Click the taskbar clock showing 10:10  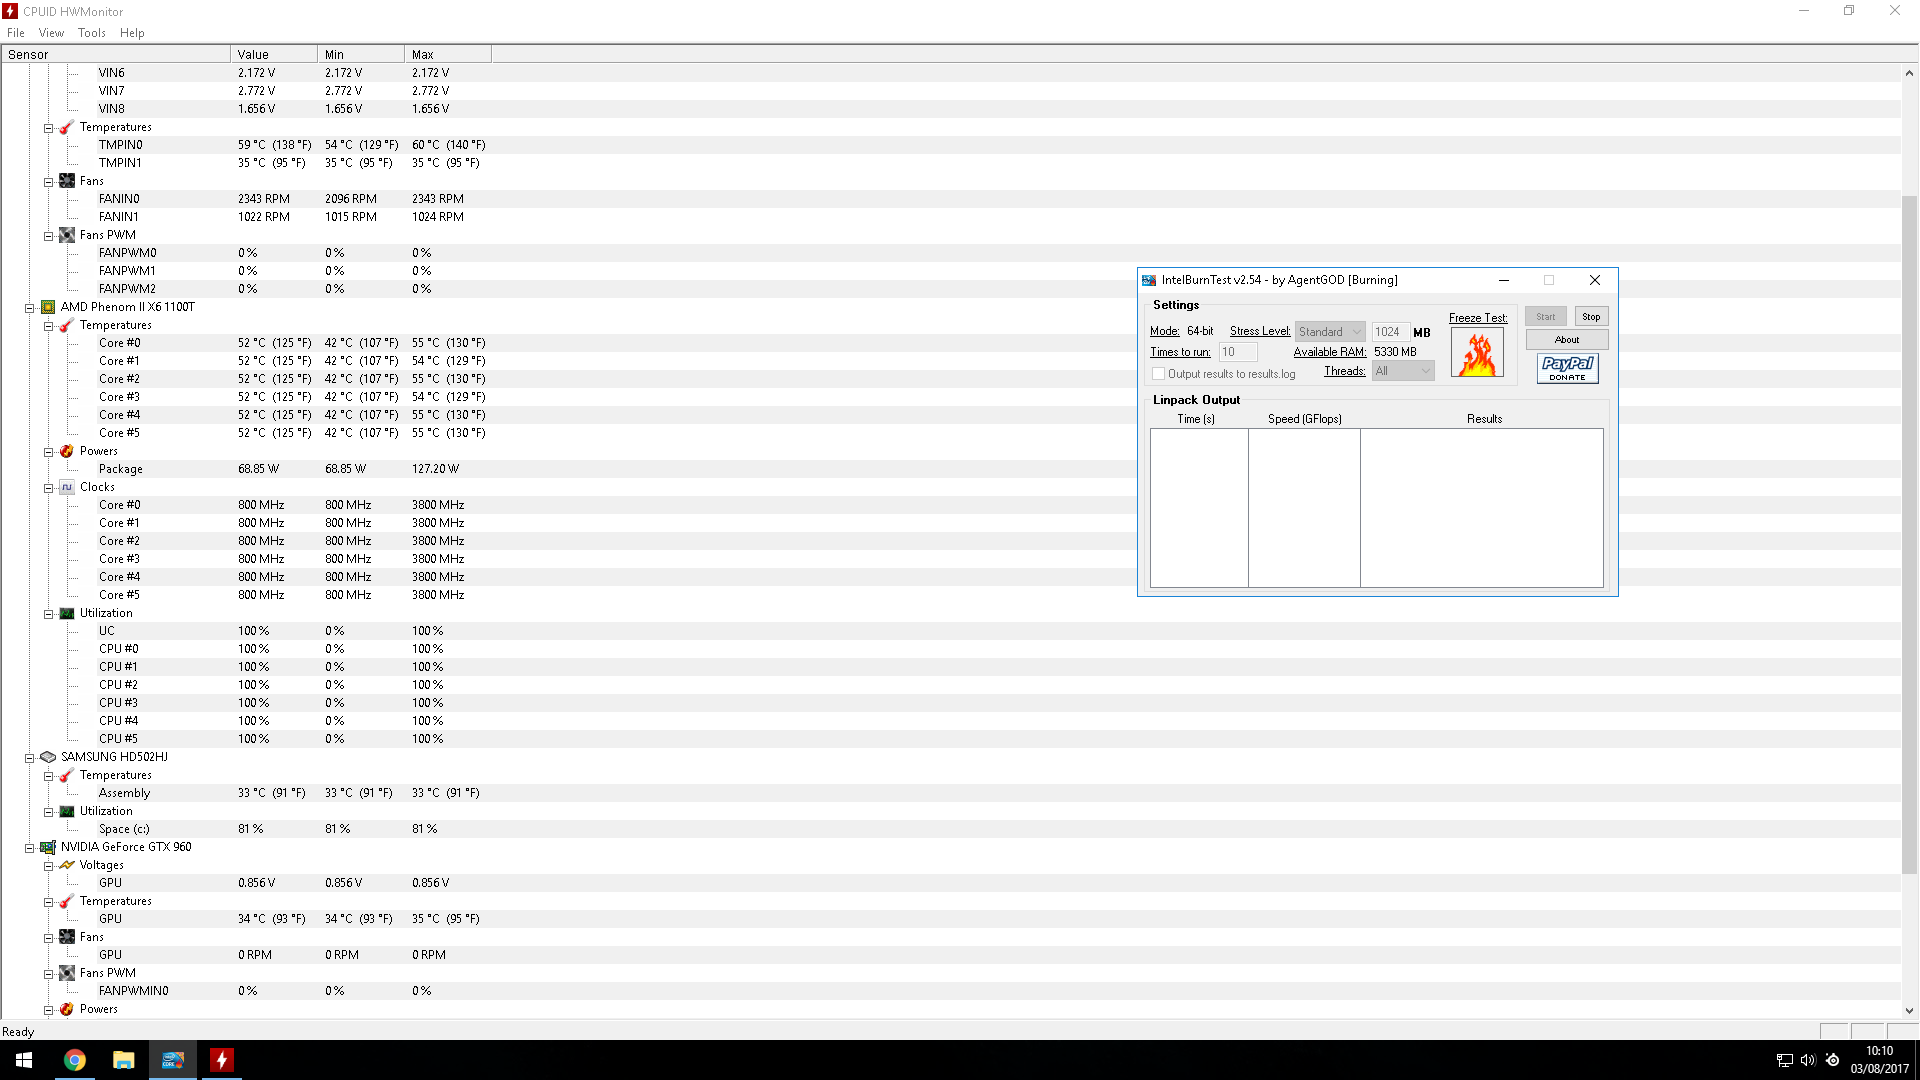pyautogui.click(x=1879, y=1060)
